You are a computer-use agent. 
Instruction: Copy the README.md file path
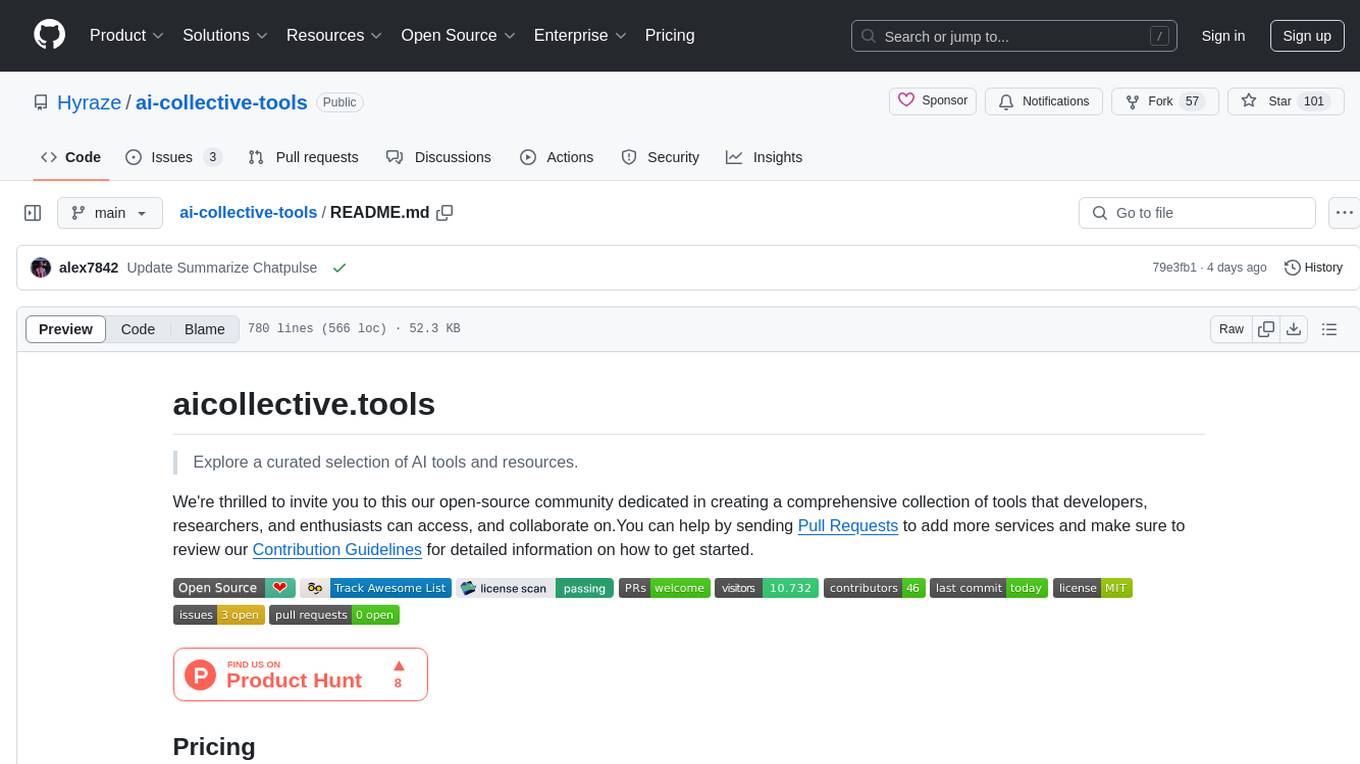click(x=445, y=212)
